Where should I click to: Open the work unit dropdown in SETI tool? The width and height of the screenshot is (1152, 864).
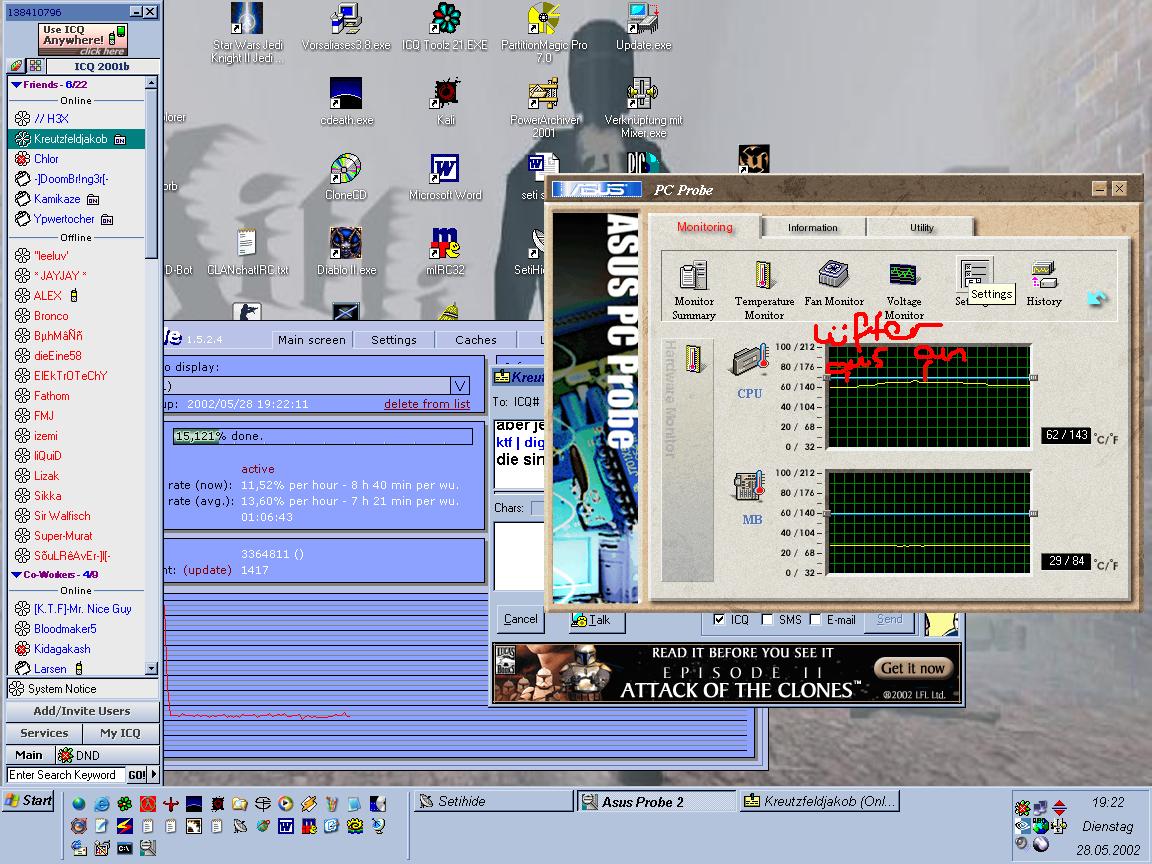(460, 386)
